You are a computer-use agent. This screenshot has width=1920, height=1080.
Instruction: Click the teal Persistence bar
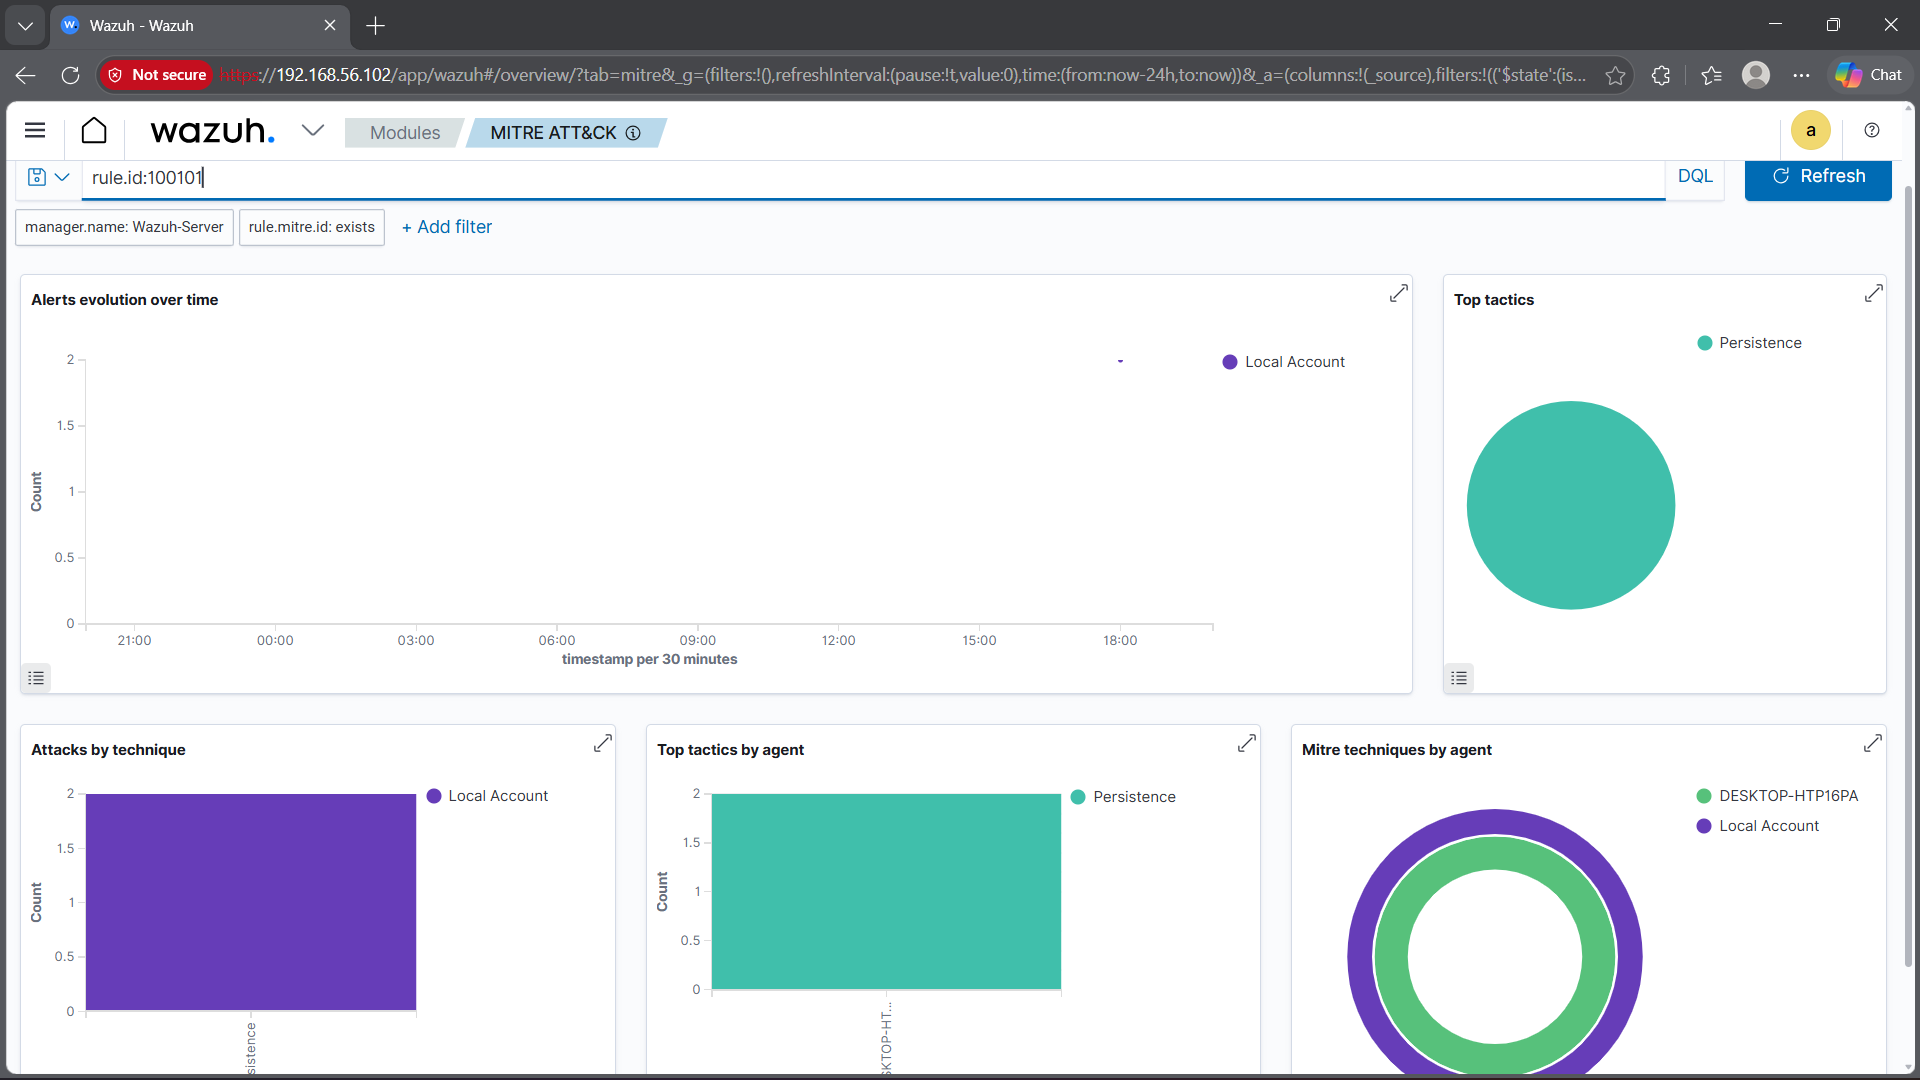pyautogui.click(x=886, y=892)
